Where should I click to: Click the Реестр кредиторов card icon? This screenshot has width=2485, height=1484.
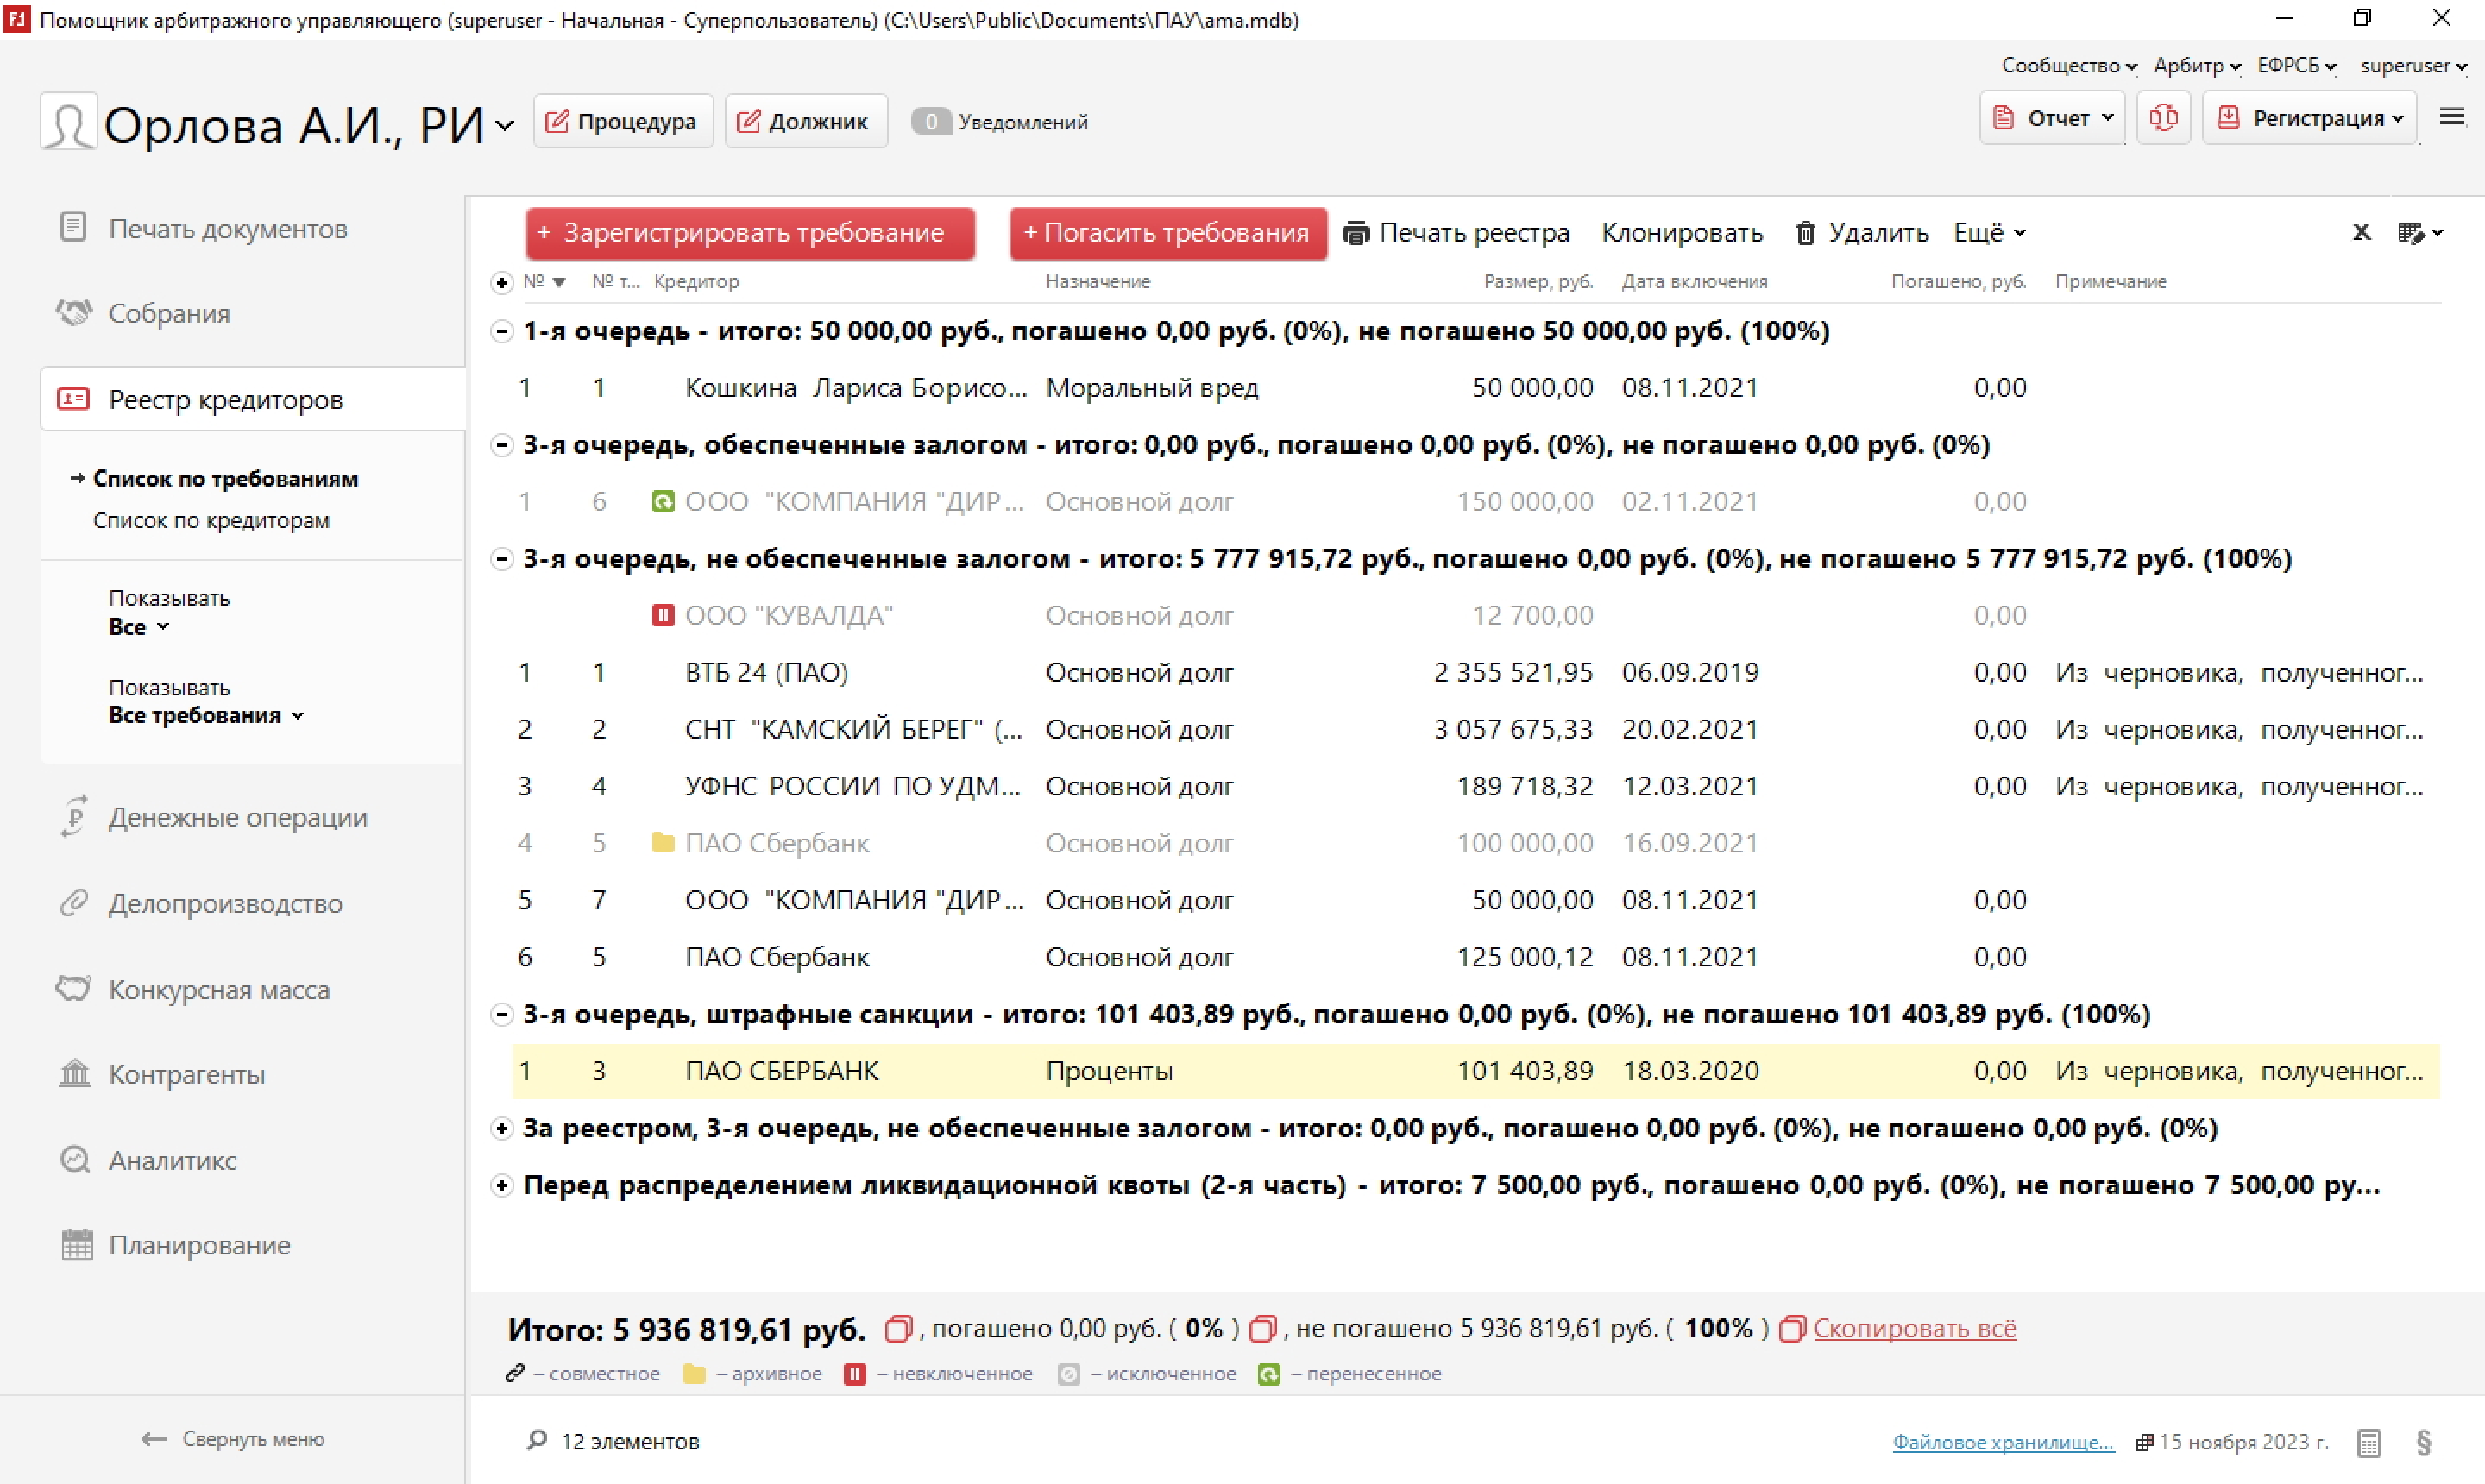coord(73,399)
